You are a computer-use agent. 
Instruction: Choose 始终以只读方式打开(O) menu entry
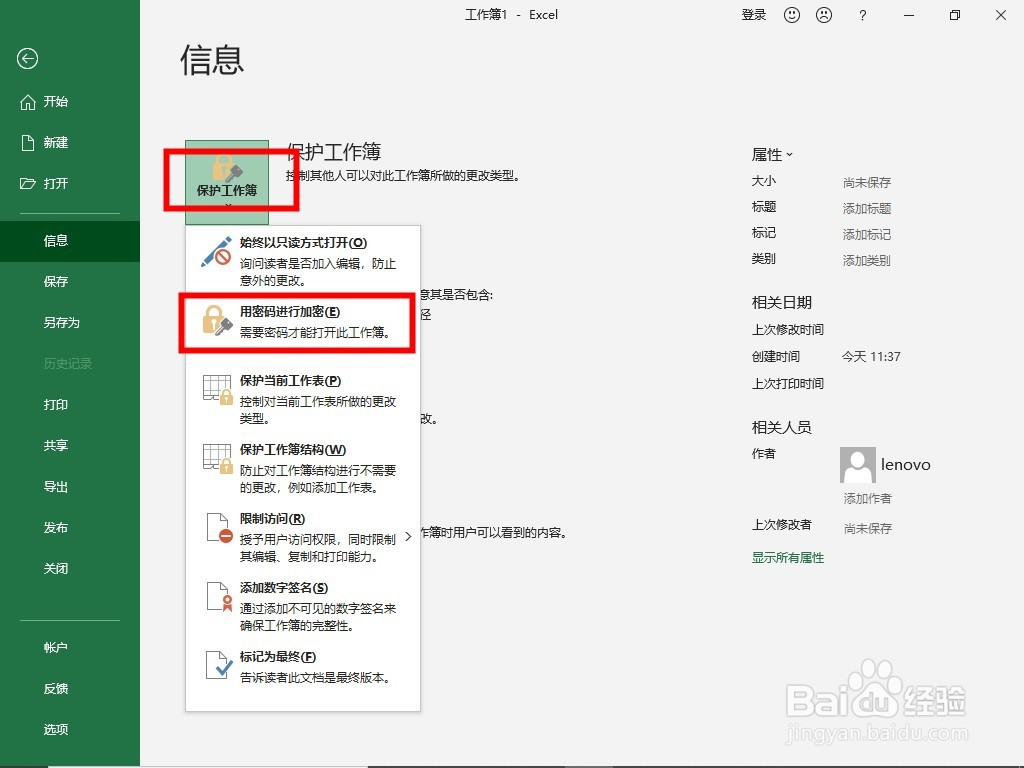click(303, 261)
